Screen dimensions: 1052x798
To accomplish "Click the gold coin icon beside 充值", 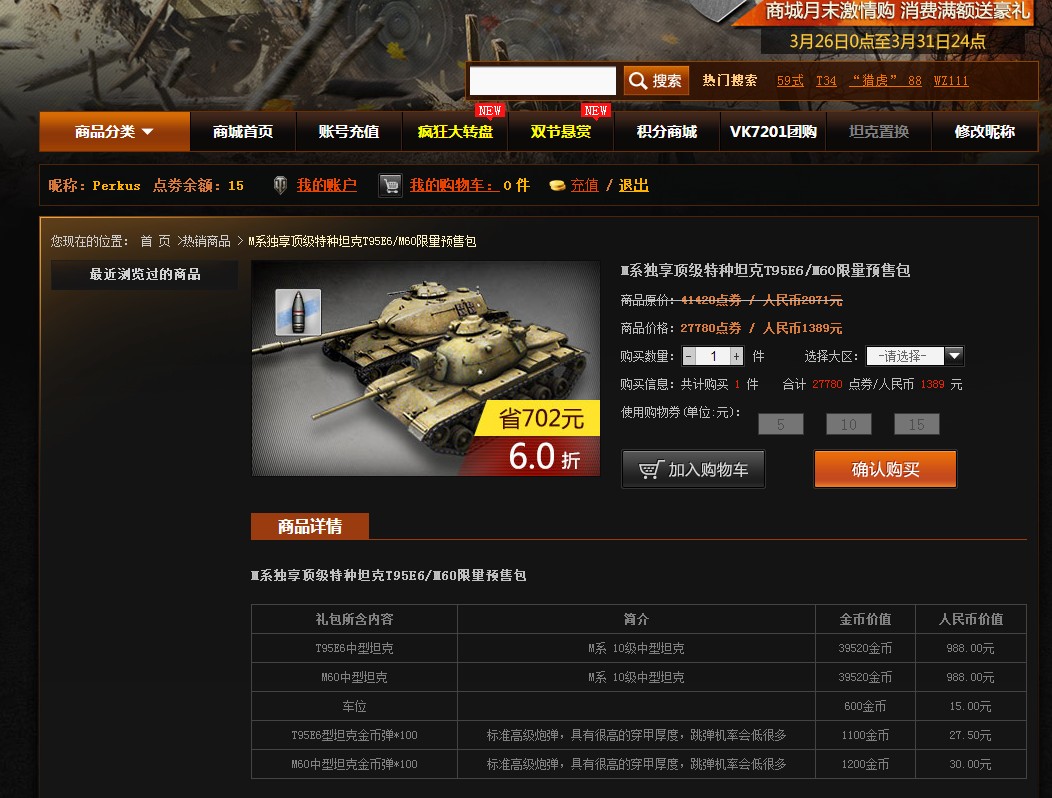I will tap(557, 186).
